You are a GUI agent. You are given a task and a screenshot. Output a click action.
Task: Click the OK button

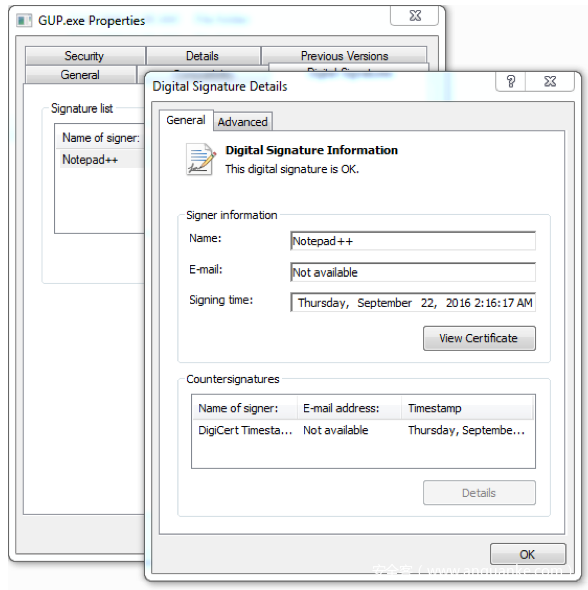(527, 554)
